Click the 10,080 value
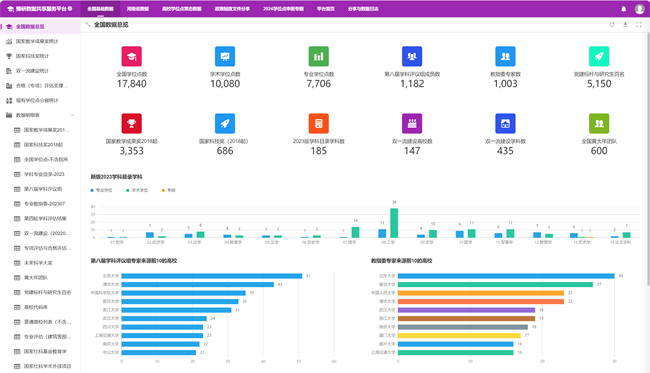The height and width of the screenshot is (373, 650). 225,84
